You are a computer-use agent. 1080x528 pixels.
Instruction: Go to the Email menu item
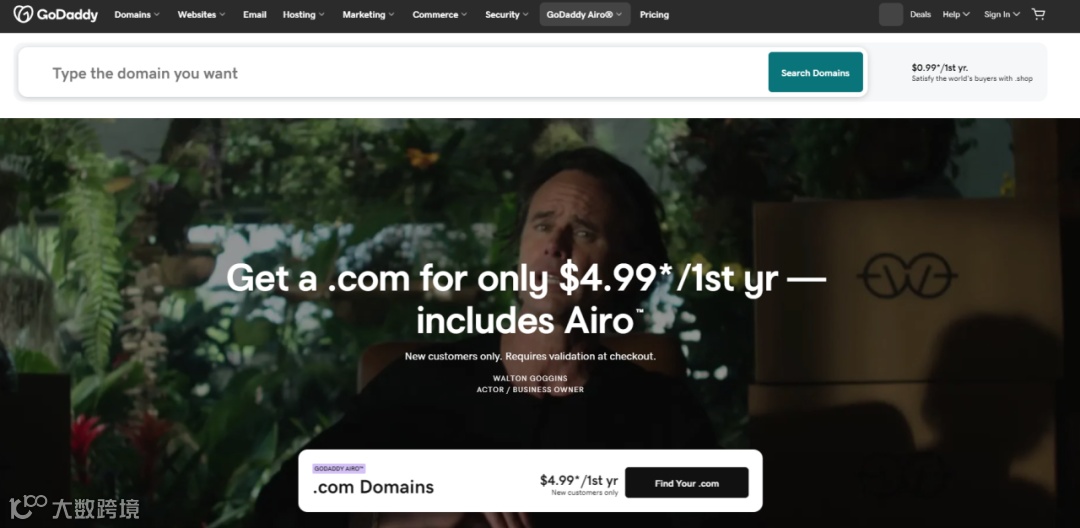[254, 14]
